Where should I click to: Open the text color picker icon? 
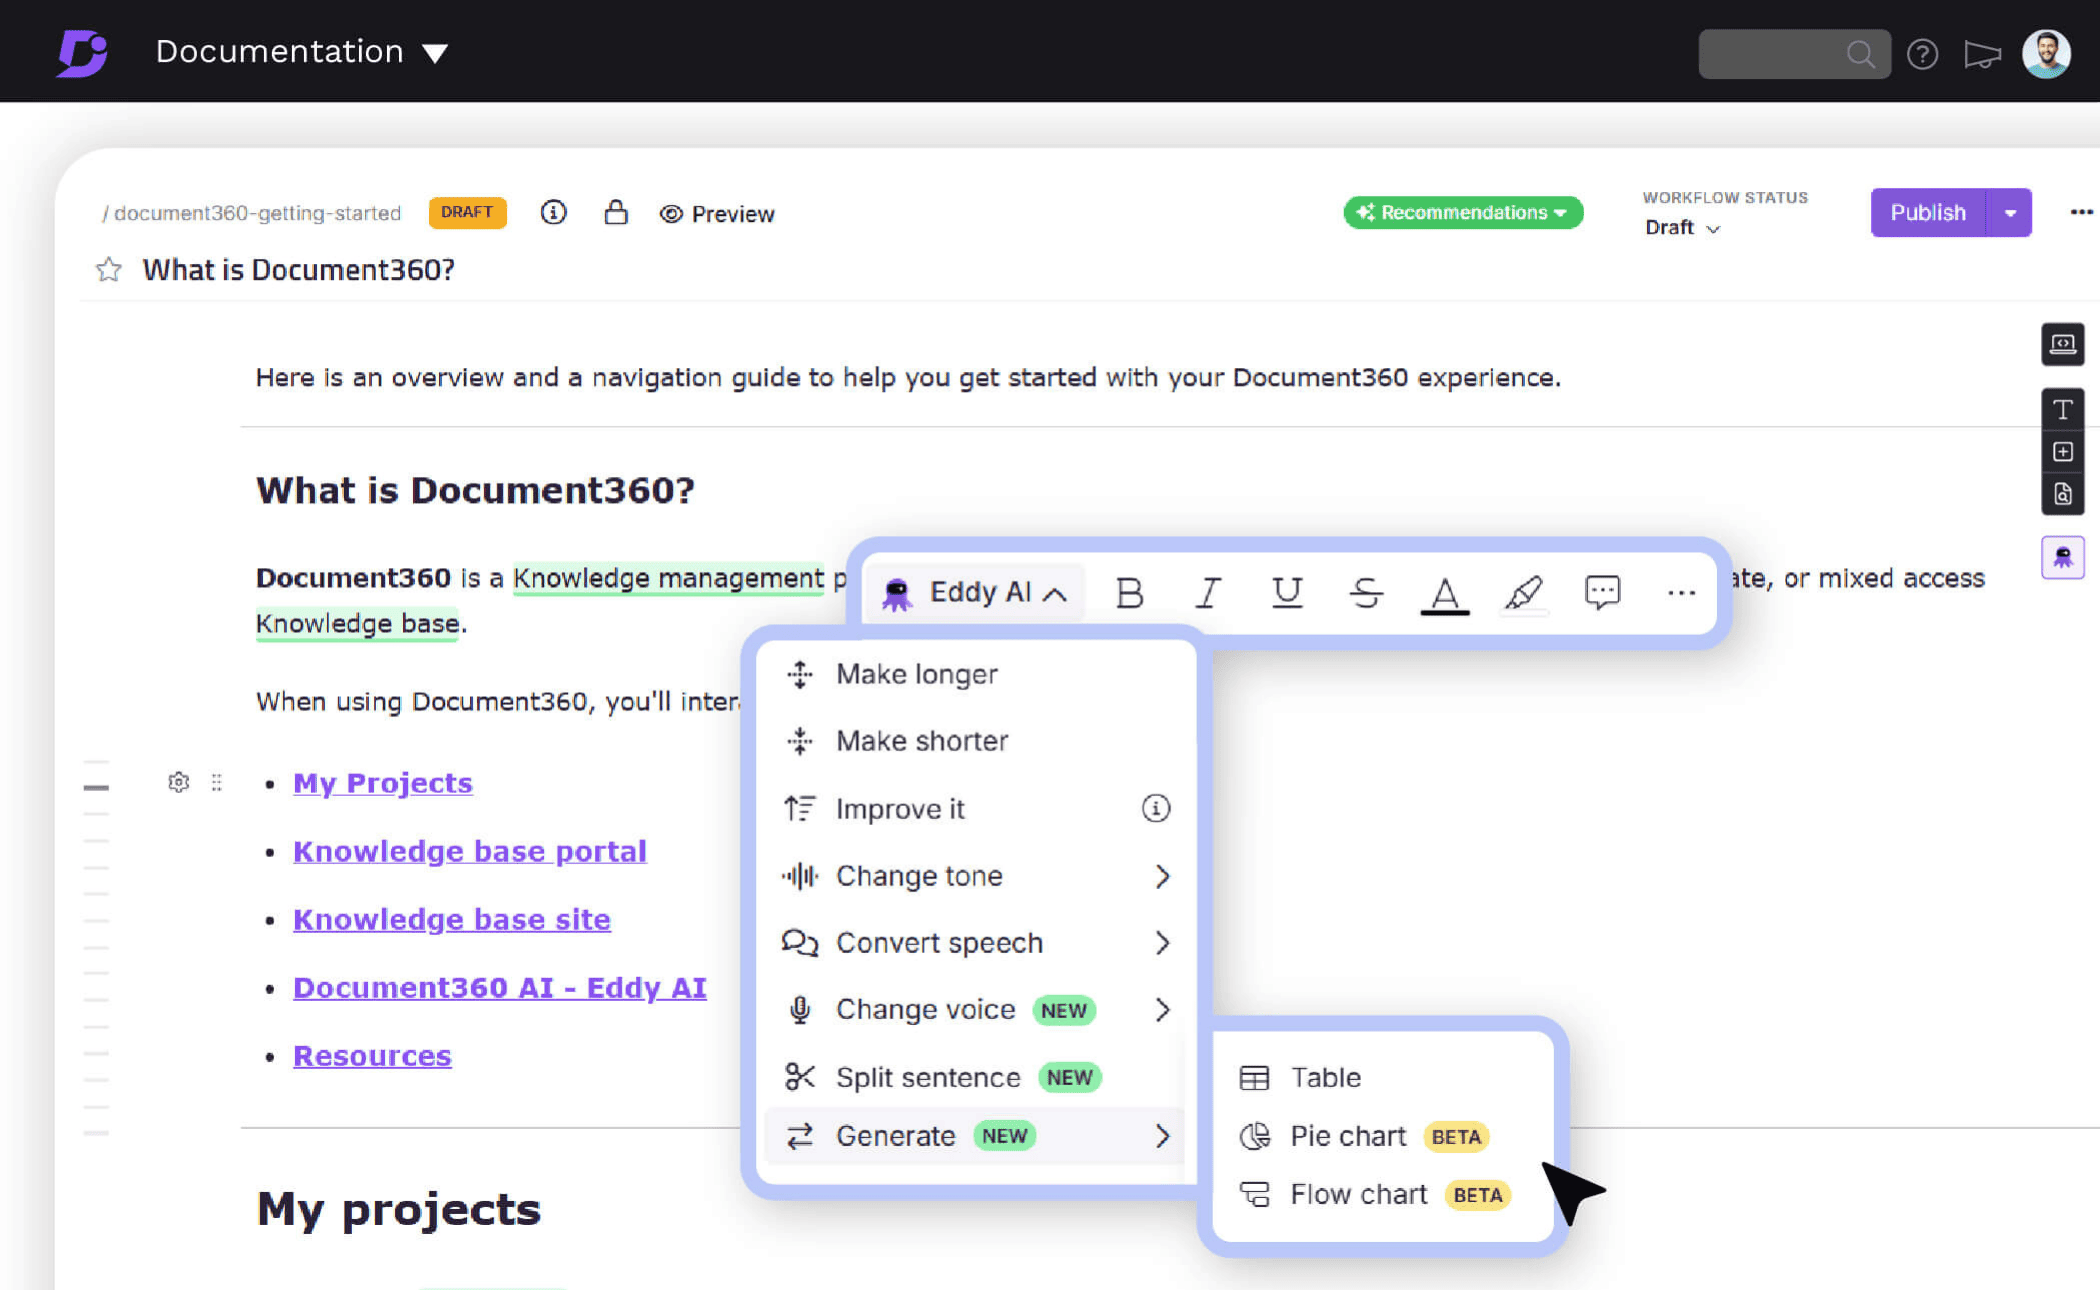(x=1444, y=593)
